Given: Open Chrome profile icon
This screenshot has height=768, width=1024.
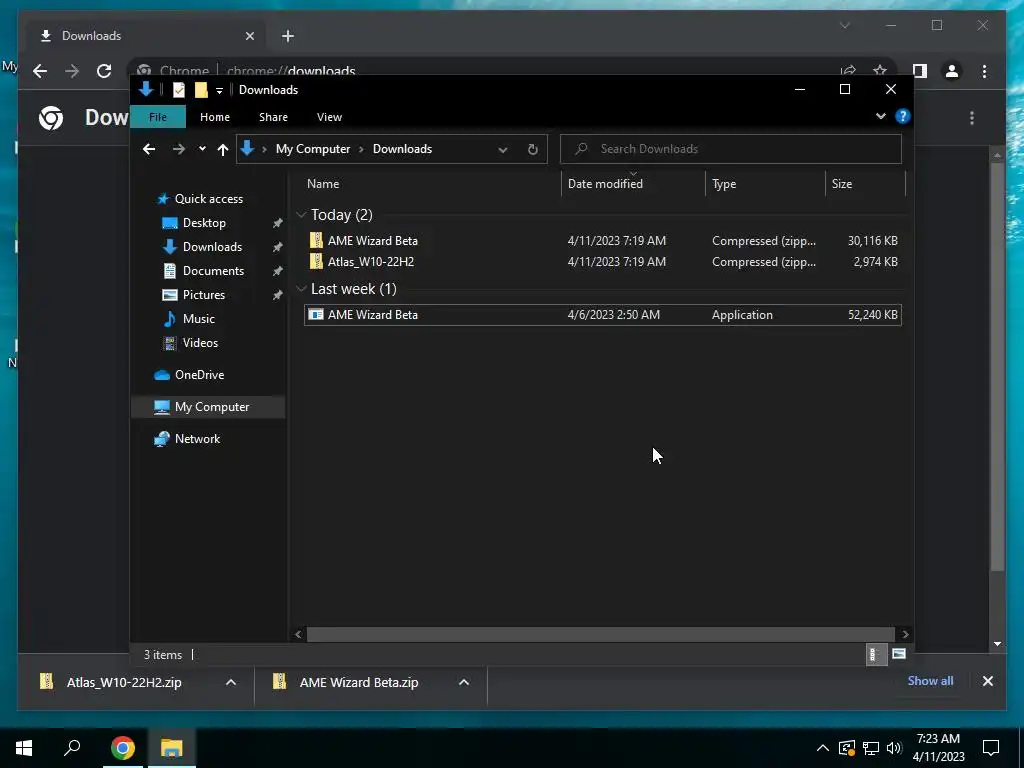Looking at the screenshot, I should pyautogui.click(x=952, y=71).
